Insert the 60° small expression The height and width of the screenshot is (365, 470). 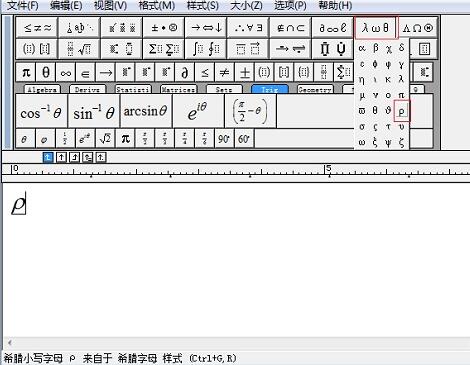coord(244,138)
